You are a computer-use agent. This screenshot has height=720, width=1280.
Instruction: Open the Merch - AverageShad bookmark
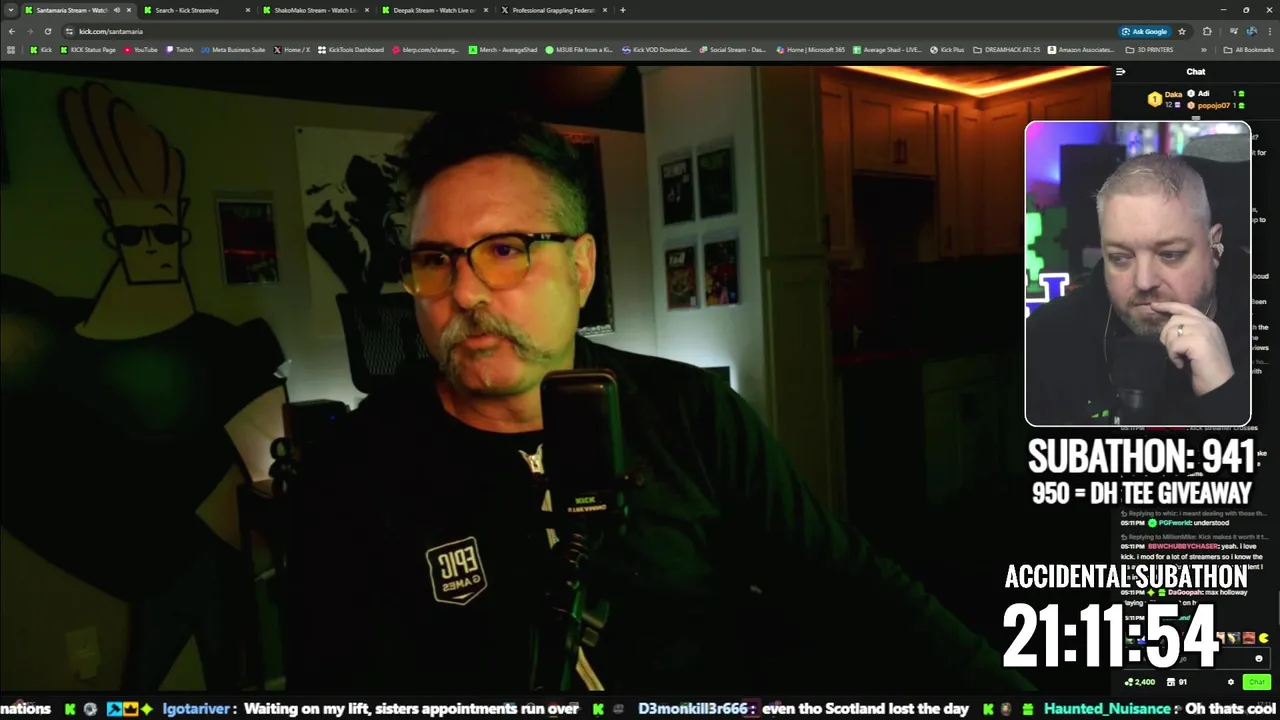tap(503, 49)
